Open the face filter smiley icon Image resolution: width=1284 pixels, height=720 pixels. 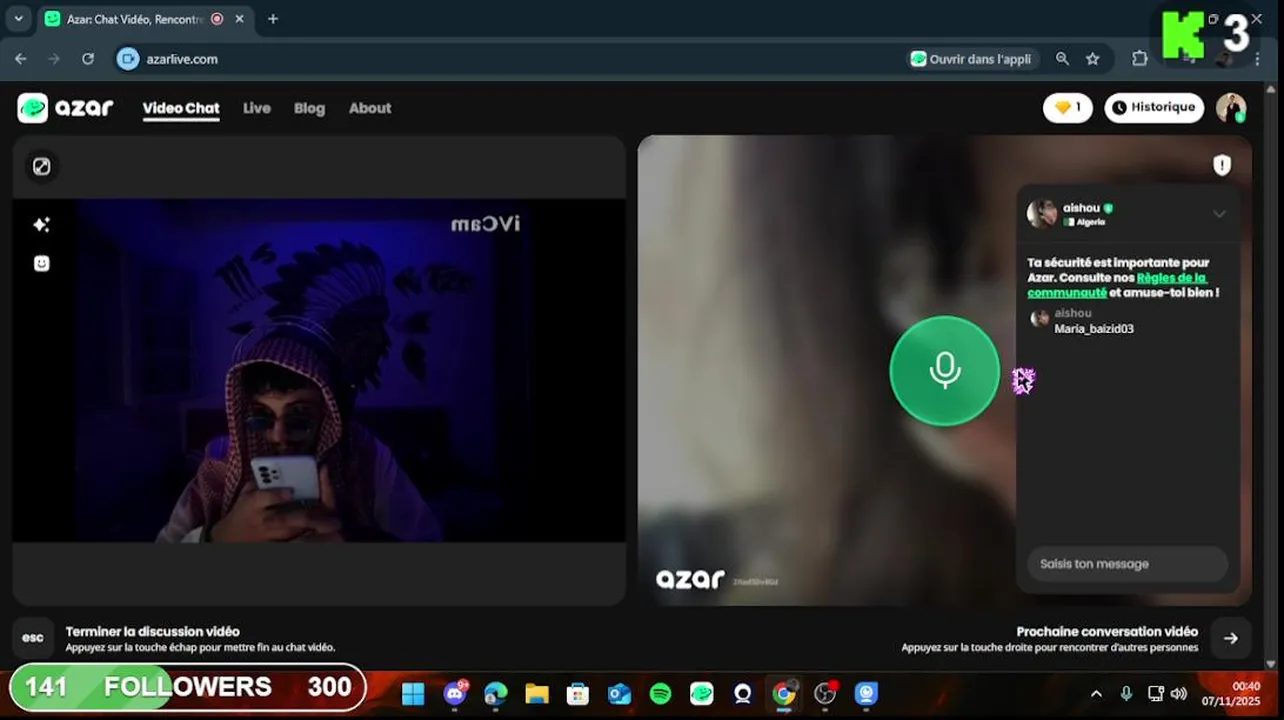(x=41, y=263)
